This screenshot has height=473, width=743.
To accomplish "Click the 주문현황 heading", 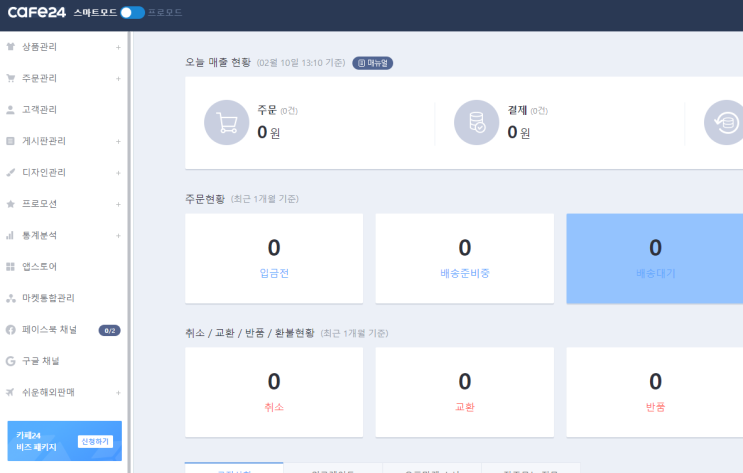I will (205, 199).
